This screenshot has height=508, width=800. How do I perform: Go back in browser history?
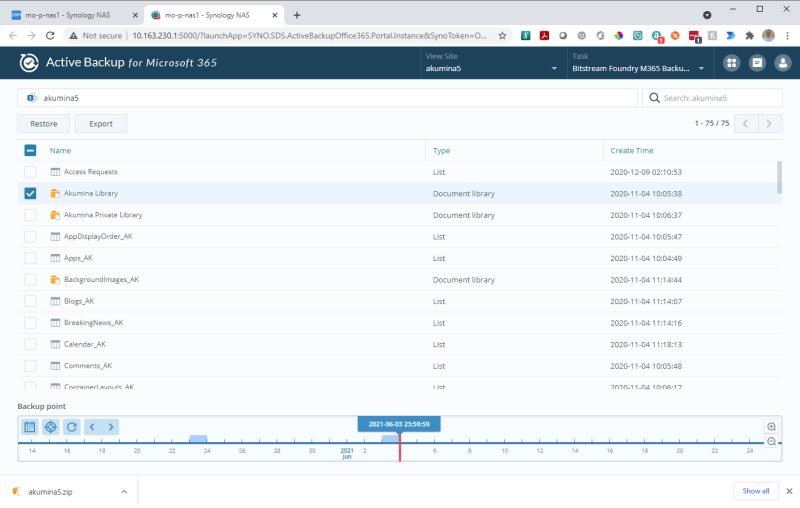[x=13, y=36]
